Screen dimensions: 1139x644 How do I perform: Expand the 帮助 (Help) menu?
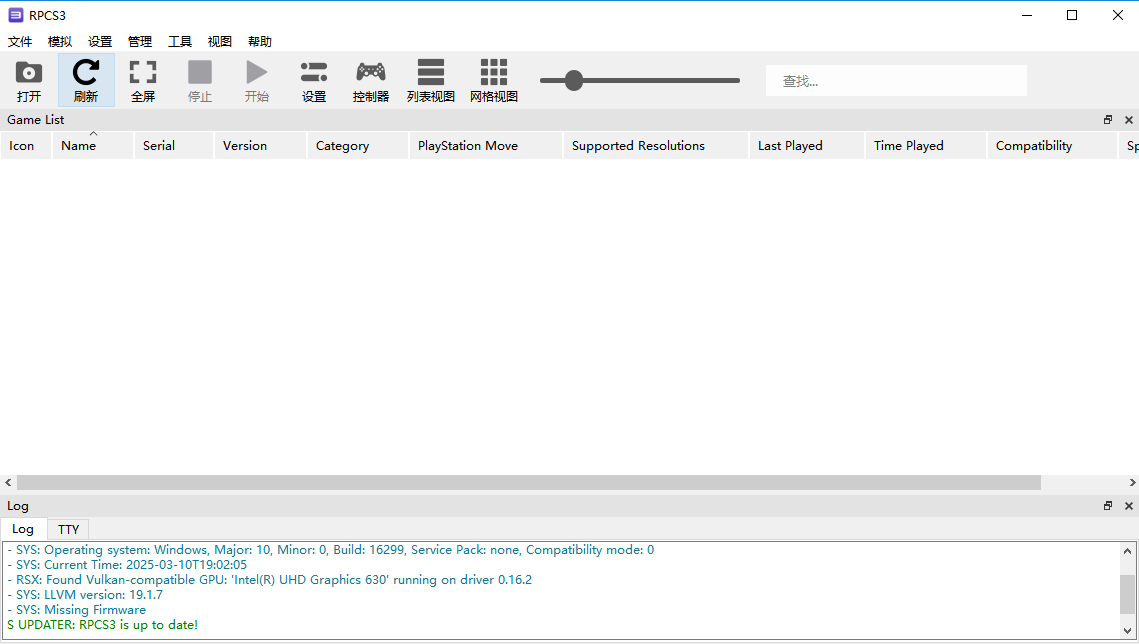click(x=260, y=42)
